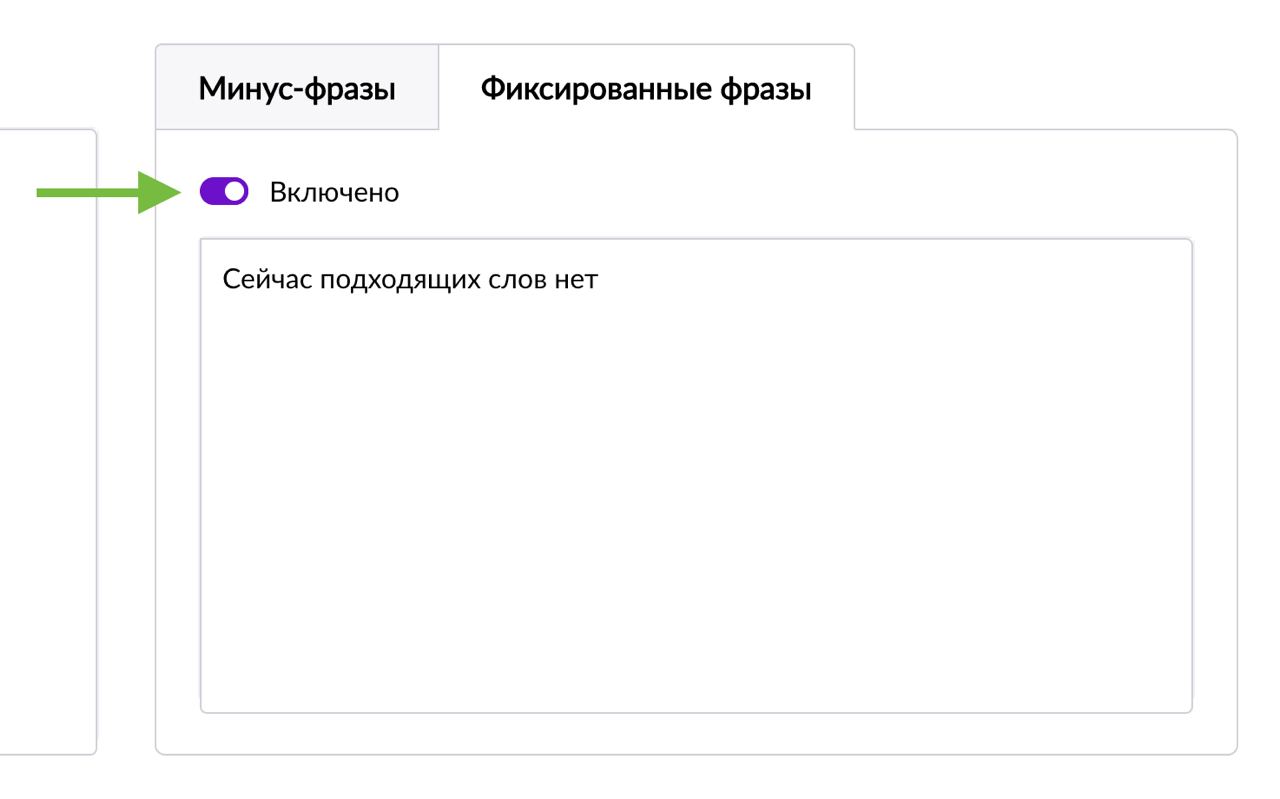Click the white knob of the purple toggle
Image resolution: width=1280 pixels, height=799 pixels.
[x=235, y=192]
